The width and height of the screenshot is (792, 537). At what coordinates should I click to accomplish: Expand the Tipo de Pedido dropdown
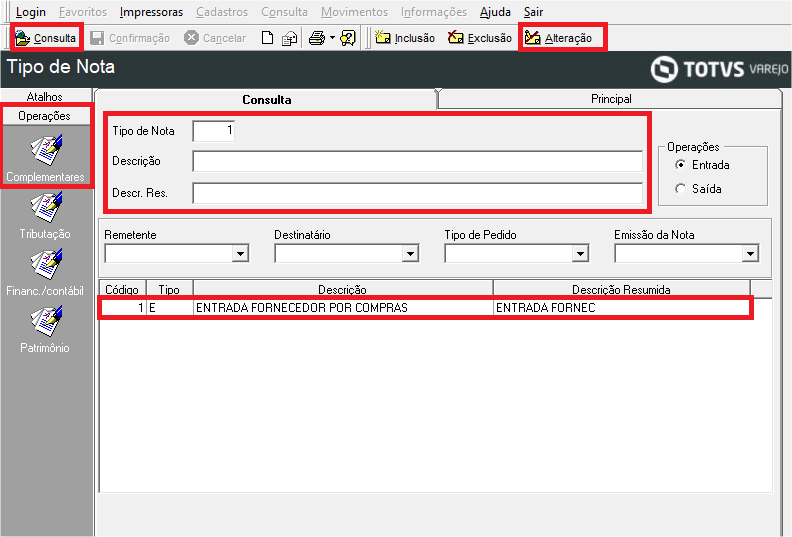pyautogui.click(x=580, y=253)
